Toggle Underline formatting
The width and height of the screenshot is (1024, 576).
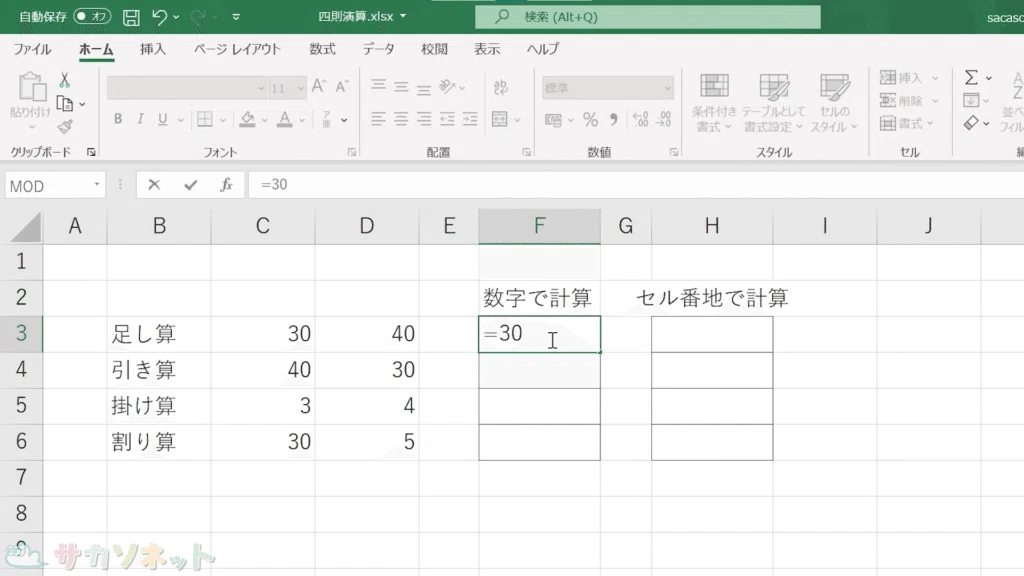[162, 119]
